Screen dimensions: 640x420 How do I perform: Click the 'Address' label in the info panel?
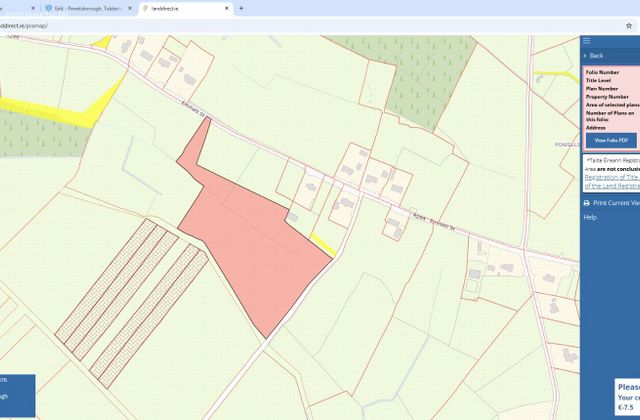[596, 128]
